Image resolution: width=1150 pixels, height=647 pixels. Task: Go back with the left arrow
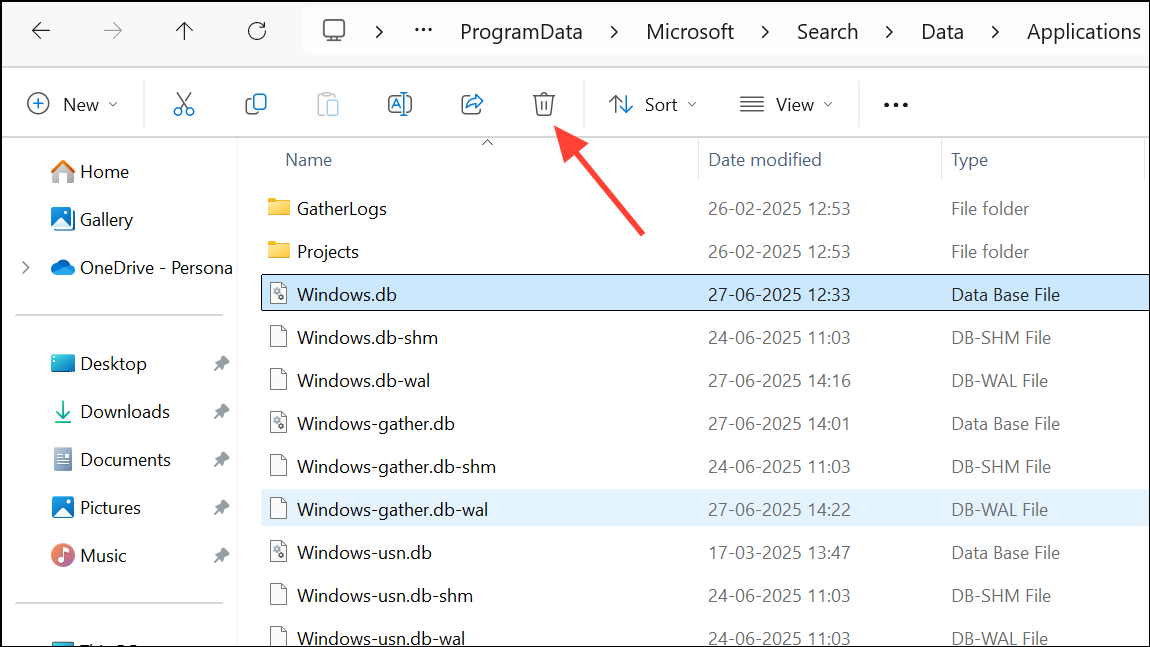click(41, 31)
